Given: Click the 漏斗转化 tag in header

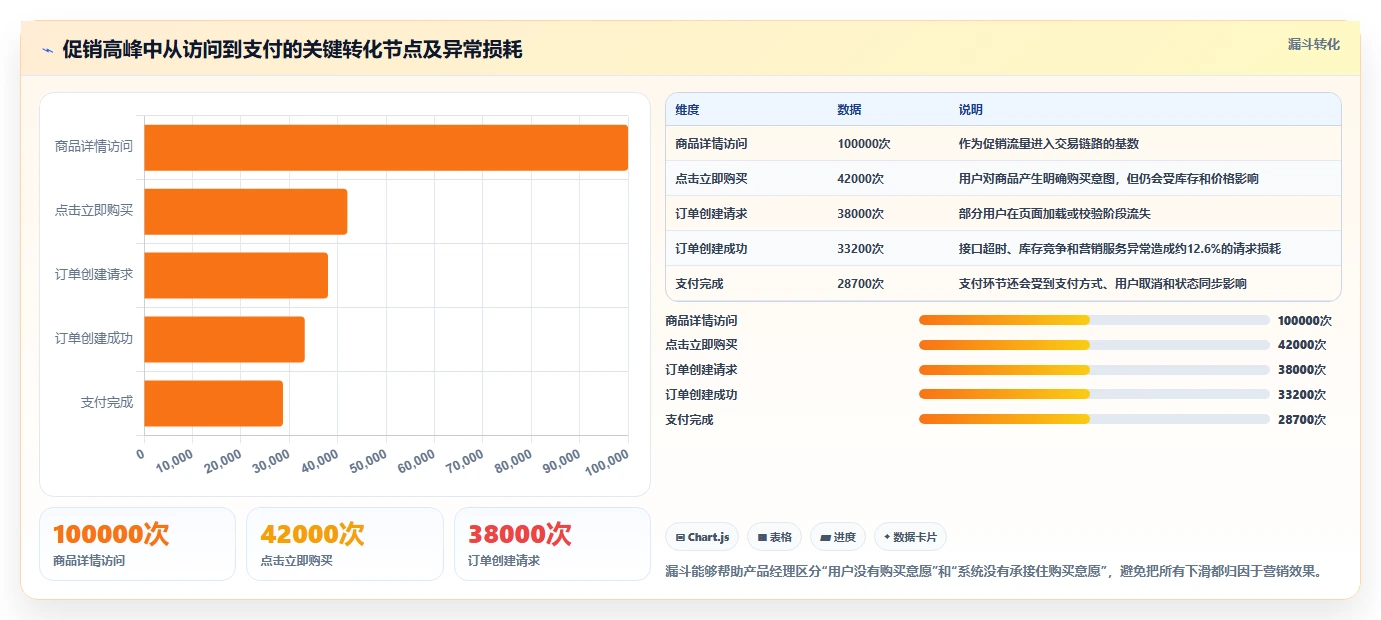Looking at the screenshot, I should pyautogui.click(x=1313, y=44).
